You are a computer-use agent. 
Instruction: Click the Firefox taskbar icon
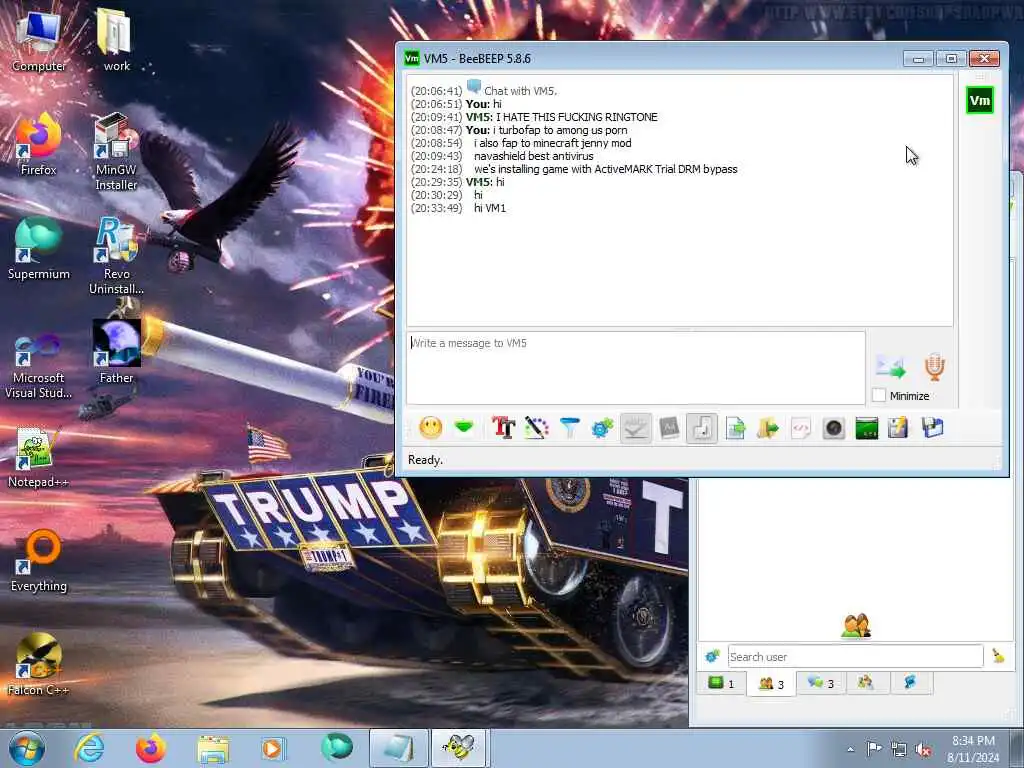[x=150, y=748]
